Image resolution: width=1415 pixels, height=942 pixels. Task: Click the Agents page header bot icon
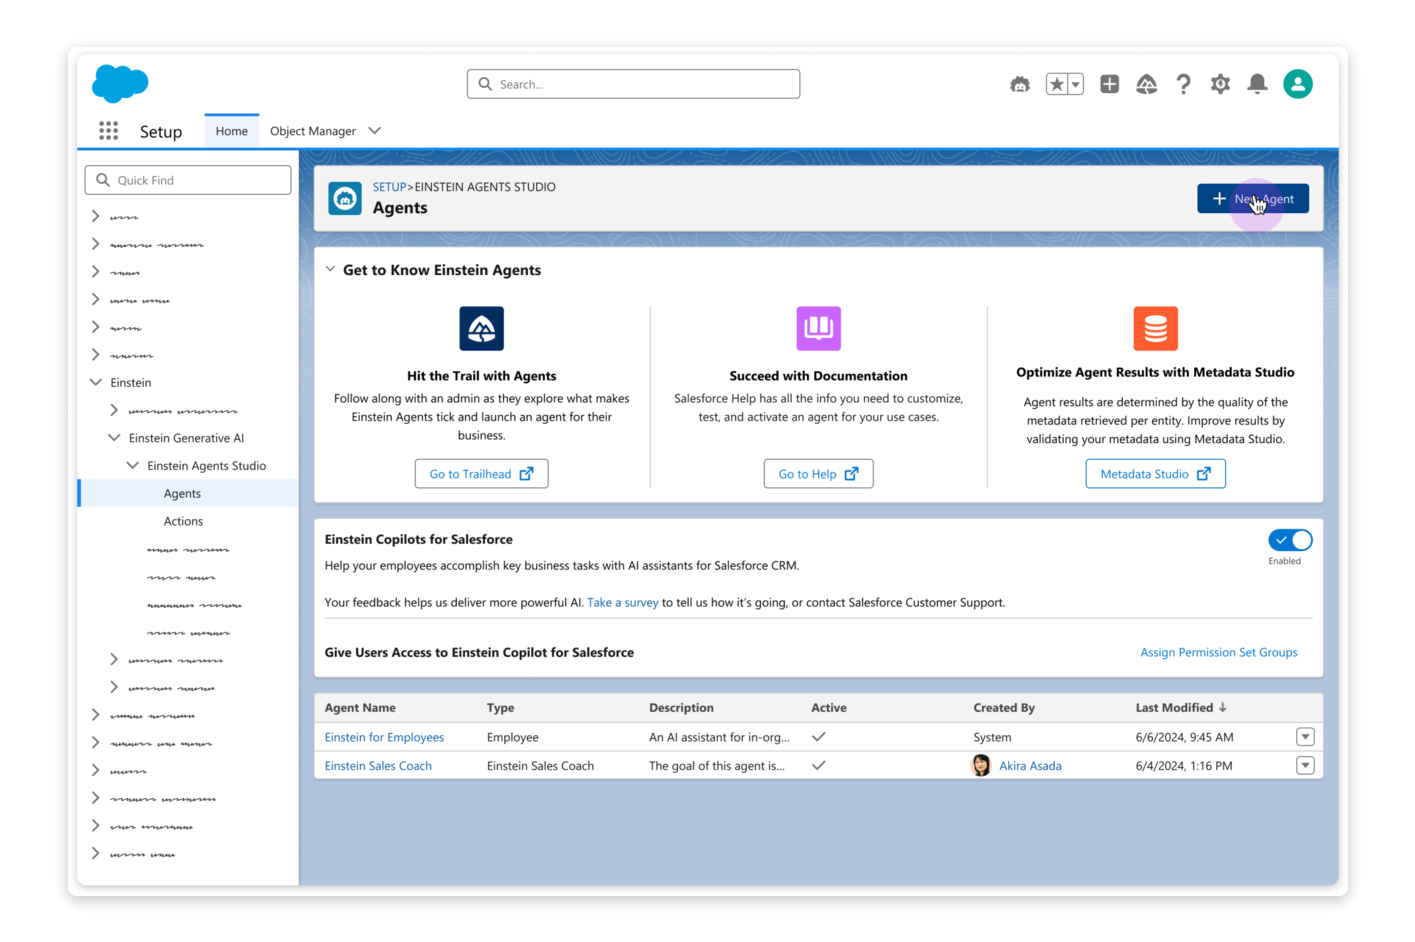[x=345, y=198]
